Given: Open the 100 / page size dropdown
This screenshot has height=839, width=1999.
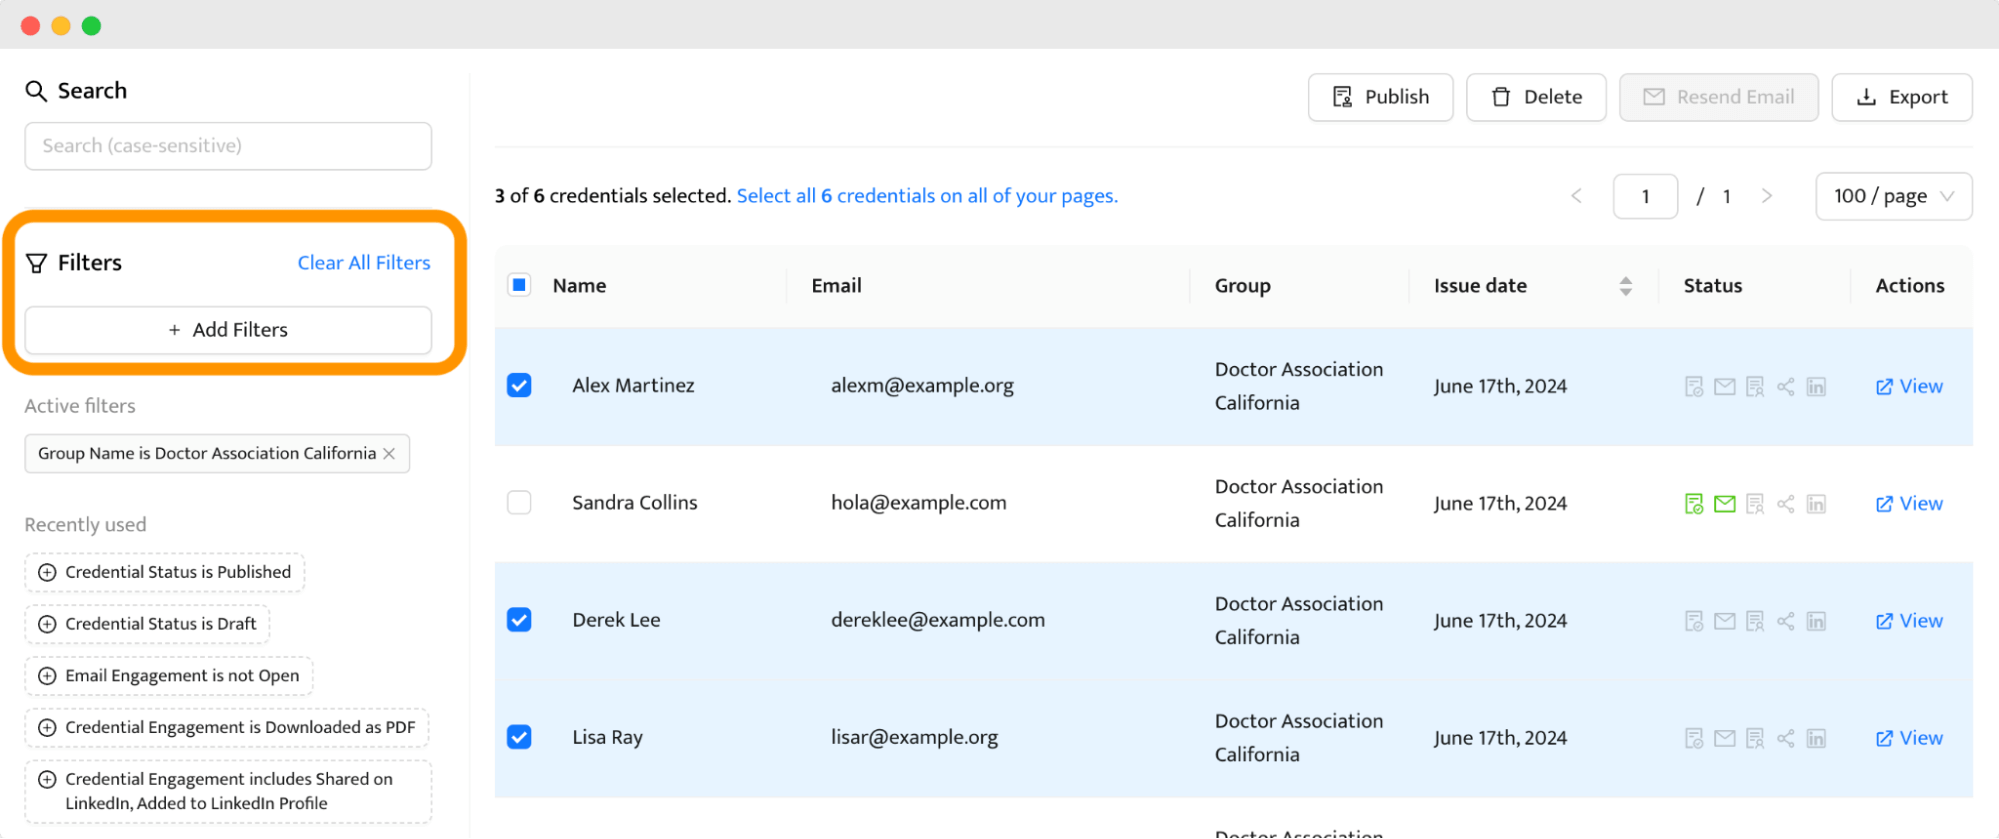Looking at the screenshot, I should 1894,196.
